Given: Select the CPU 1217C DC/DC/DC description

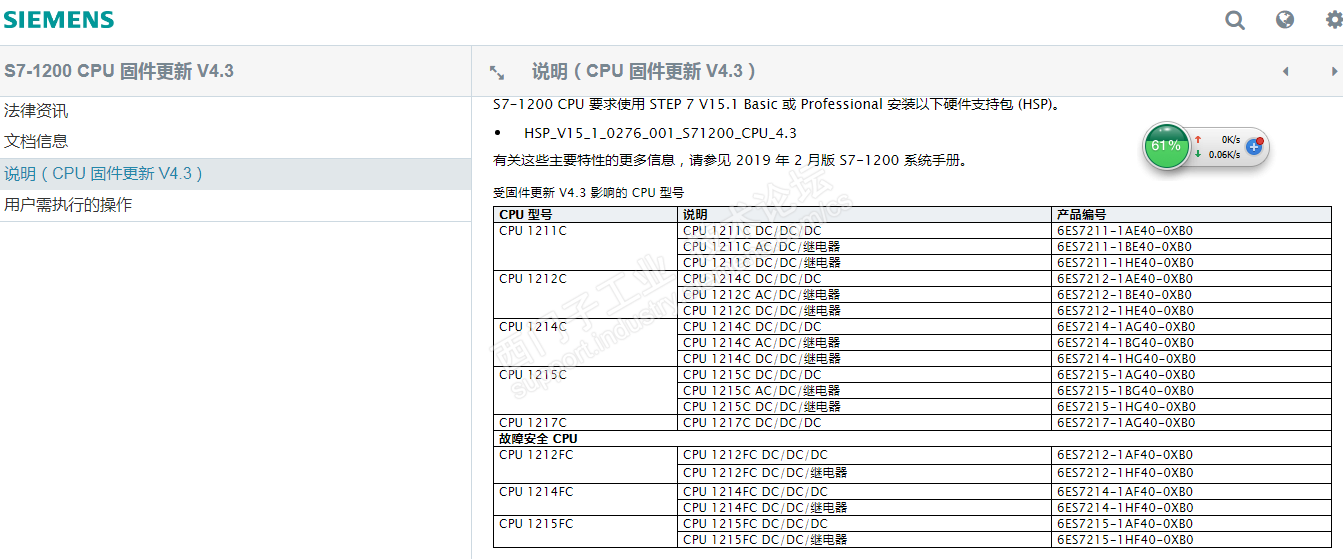Looking at the screenshot, I should coord(752,423).
